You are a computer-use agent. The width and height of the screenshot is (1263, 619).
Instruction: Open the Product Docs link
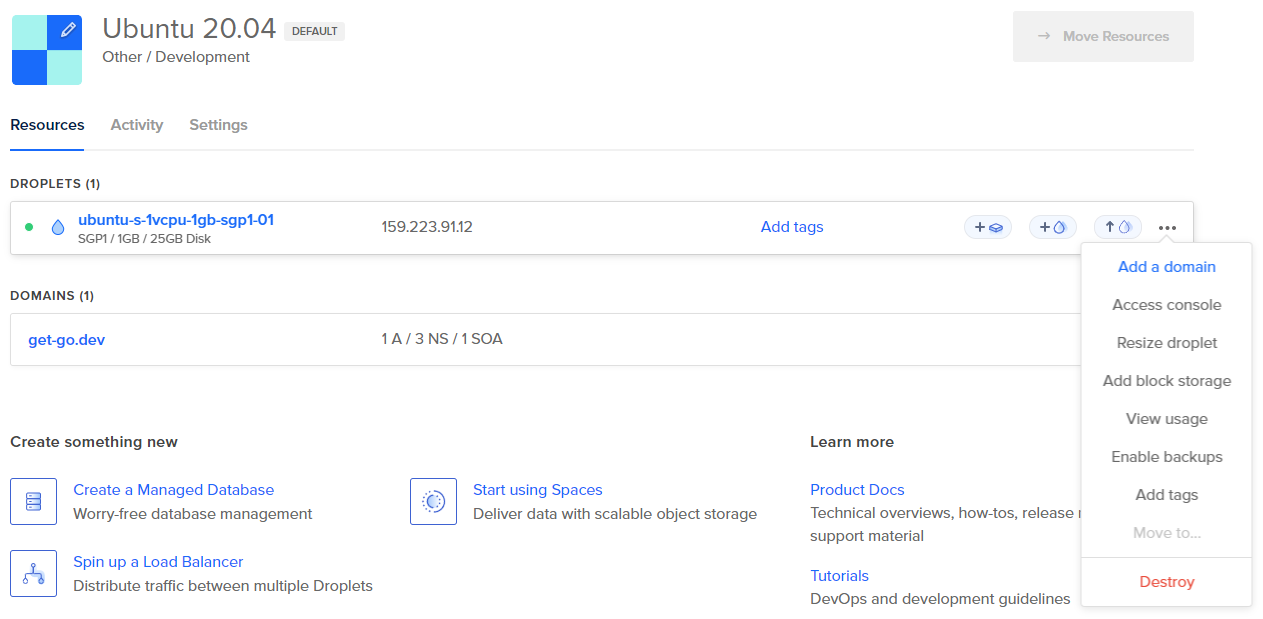click(856, 490)
